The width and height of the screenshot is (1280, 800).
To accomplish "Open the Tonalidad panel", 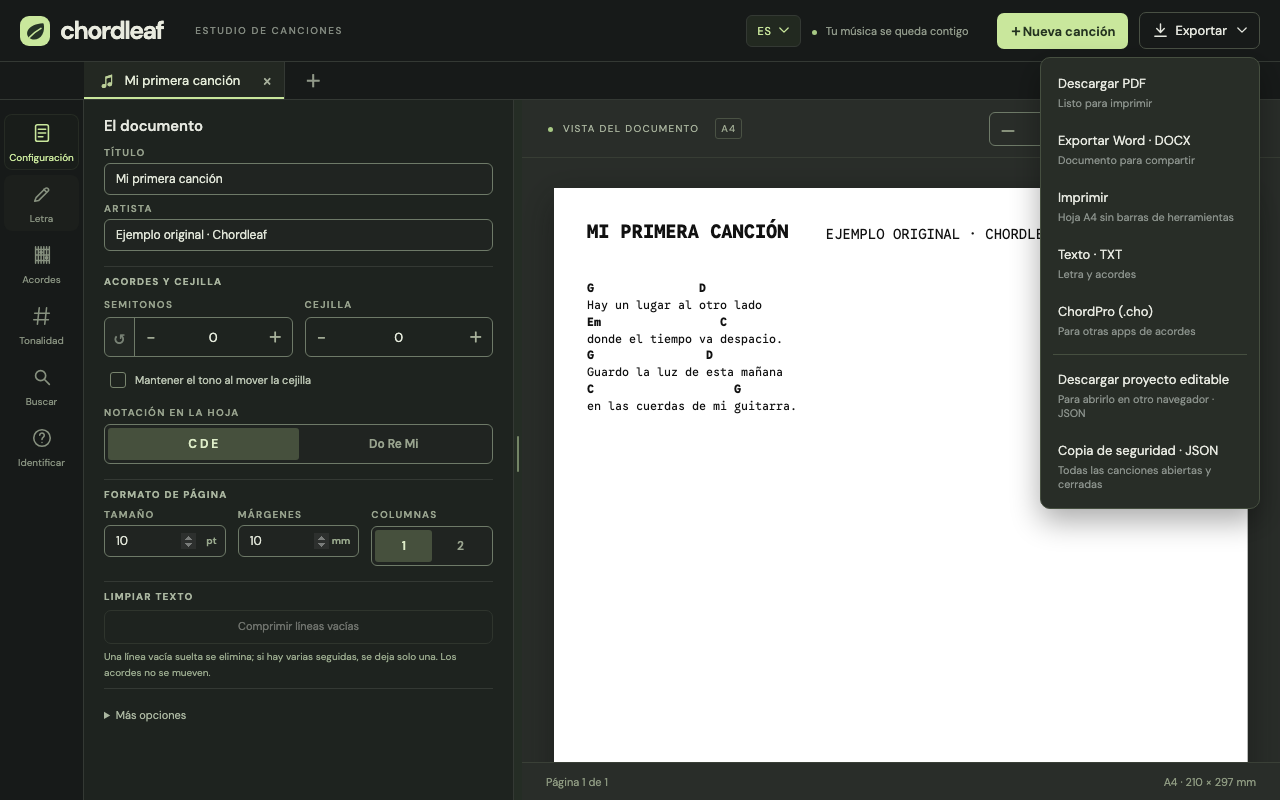I will 41,325.
